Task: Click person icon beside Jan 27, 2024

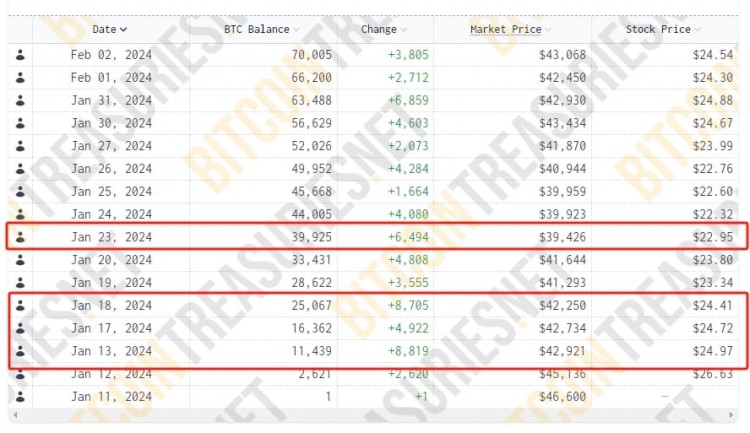Action: (x=20, y=146)
